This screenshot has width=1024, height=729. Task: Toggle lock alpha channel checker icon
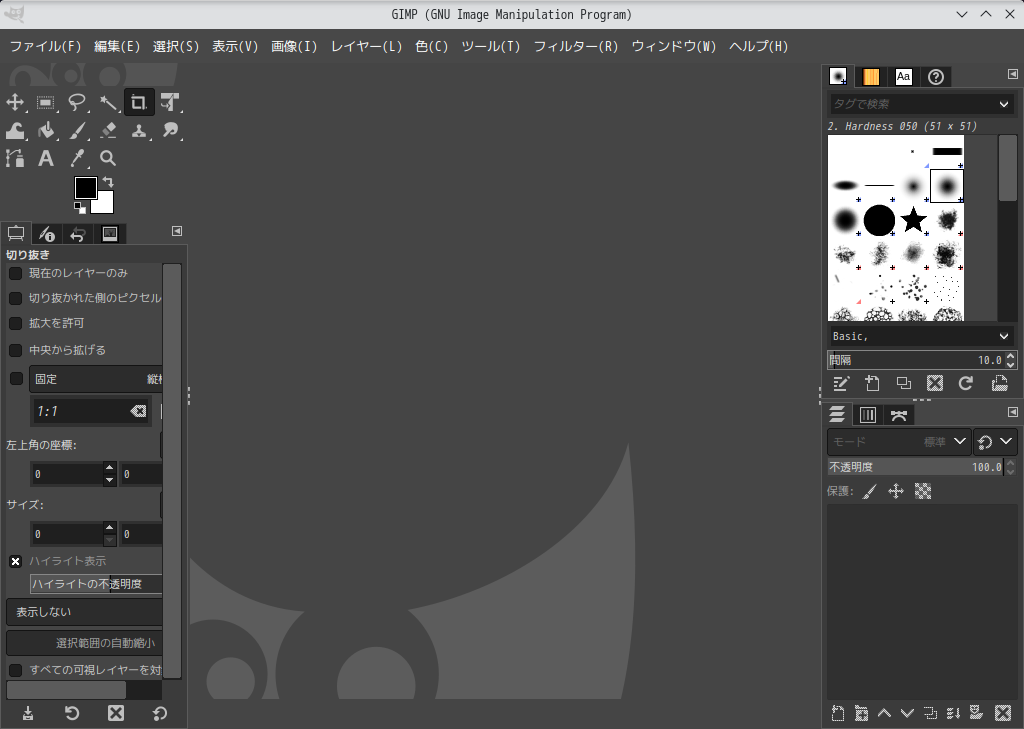(923, 491)
